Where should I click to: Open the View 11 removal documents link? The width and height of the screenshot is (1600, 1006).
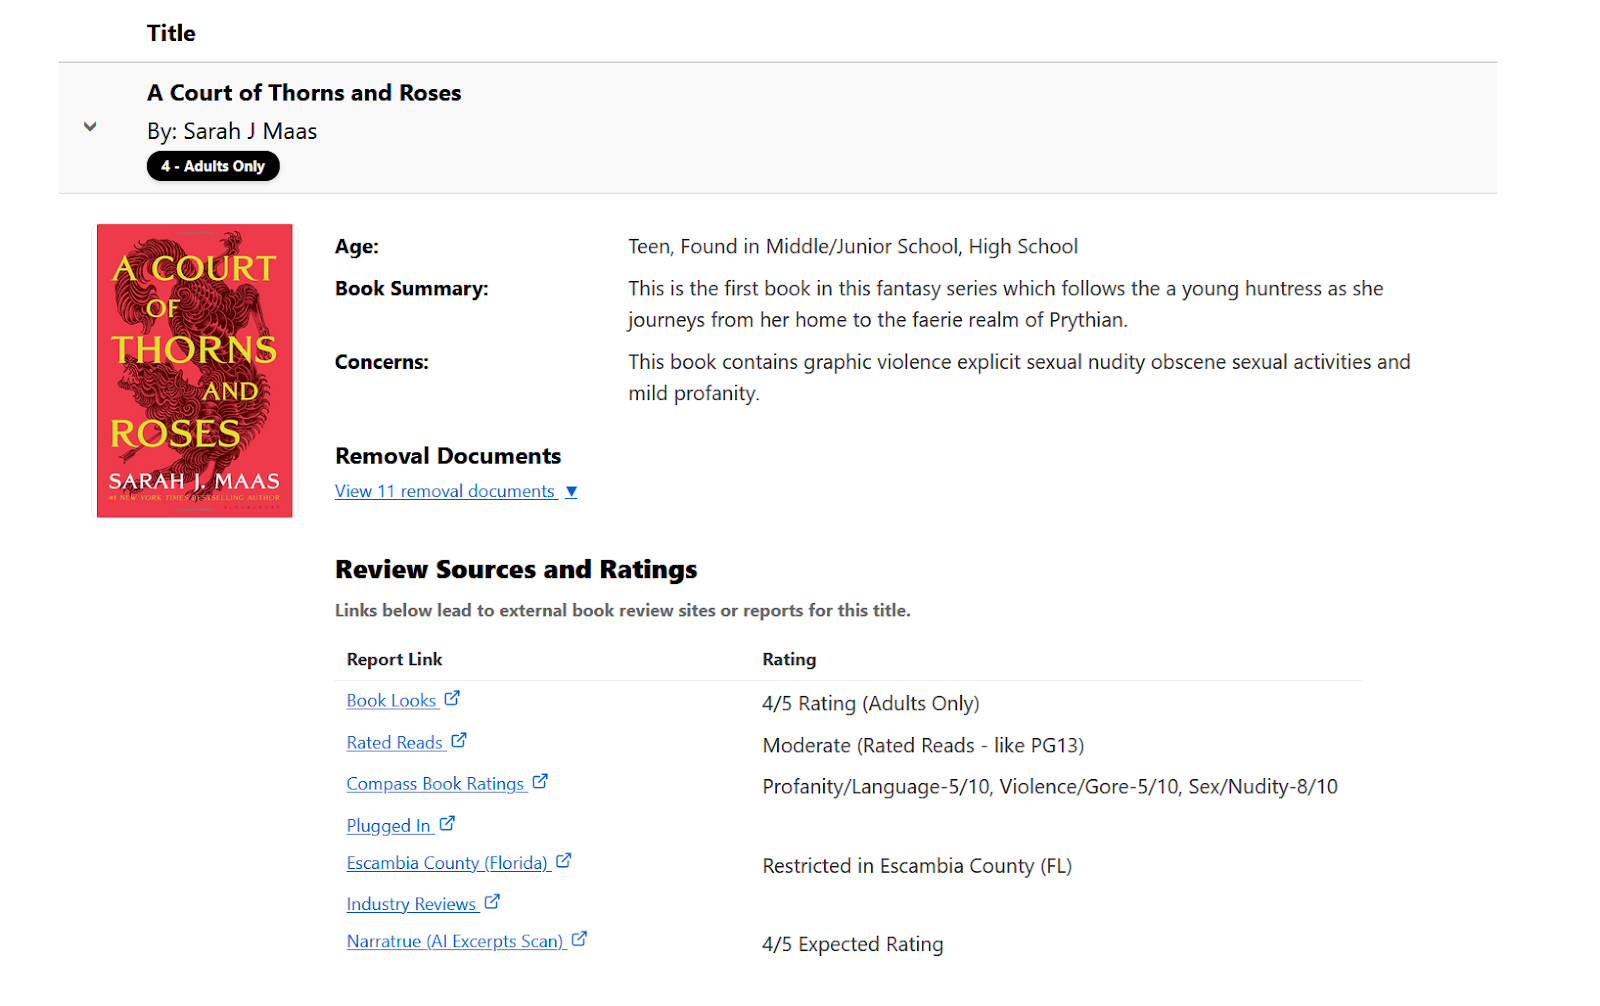click(444, 492)
